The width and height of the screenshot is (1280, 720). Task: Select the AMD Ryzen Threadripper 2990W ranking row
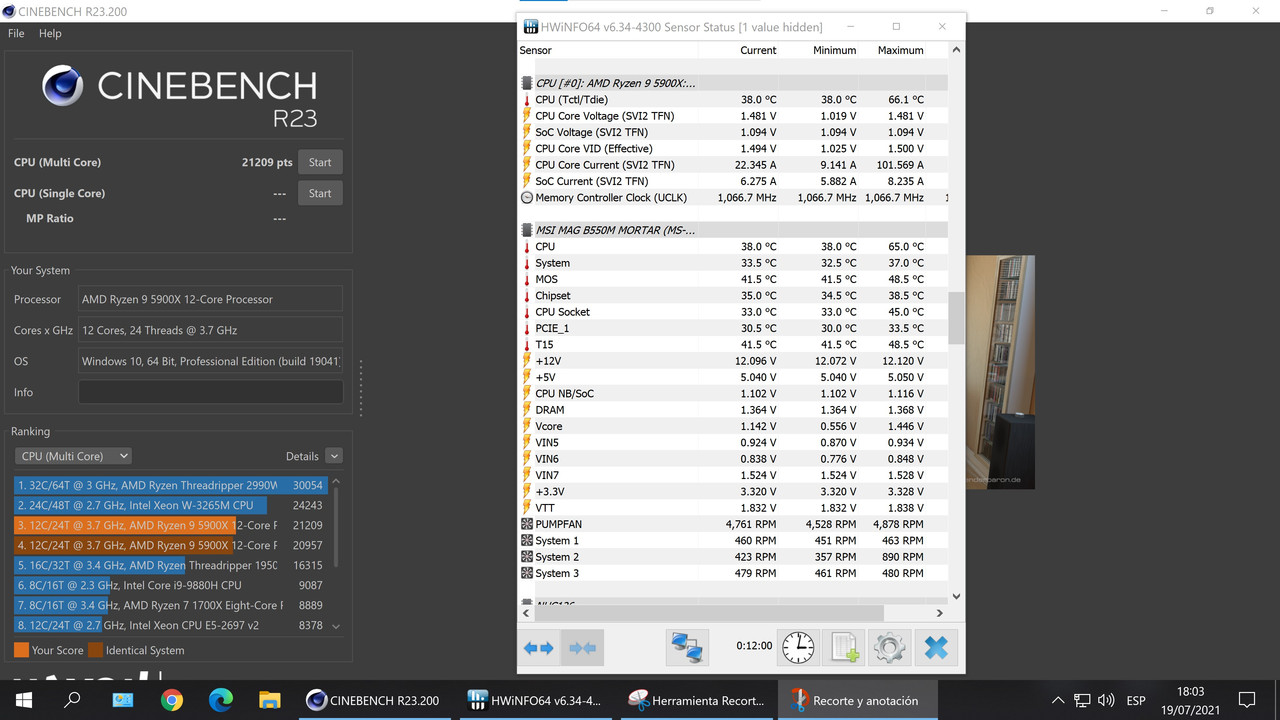click(x=170, y=485)
